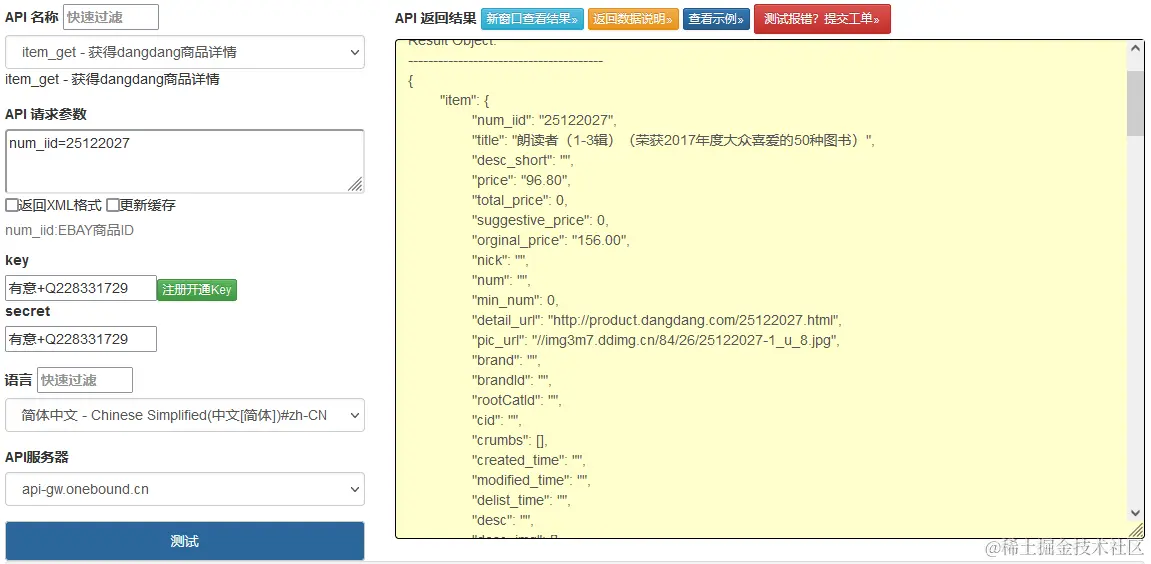
Task: Click the item_get description text below dropdown
Action: point(112,79)
